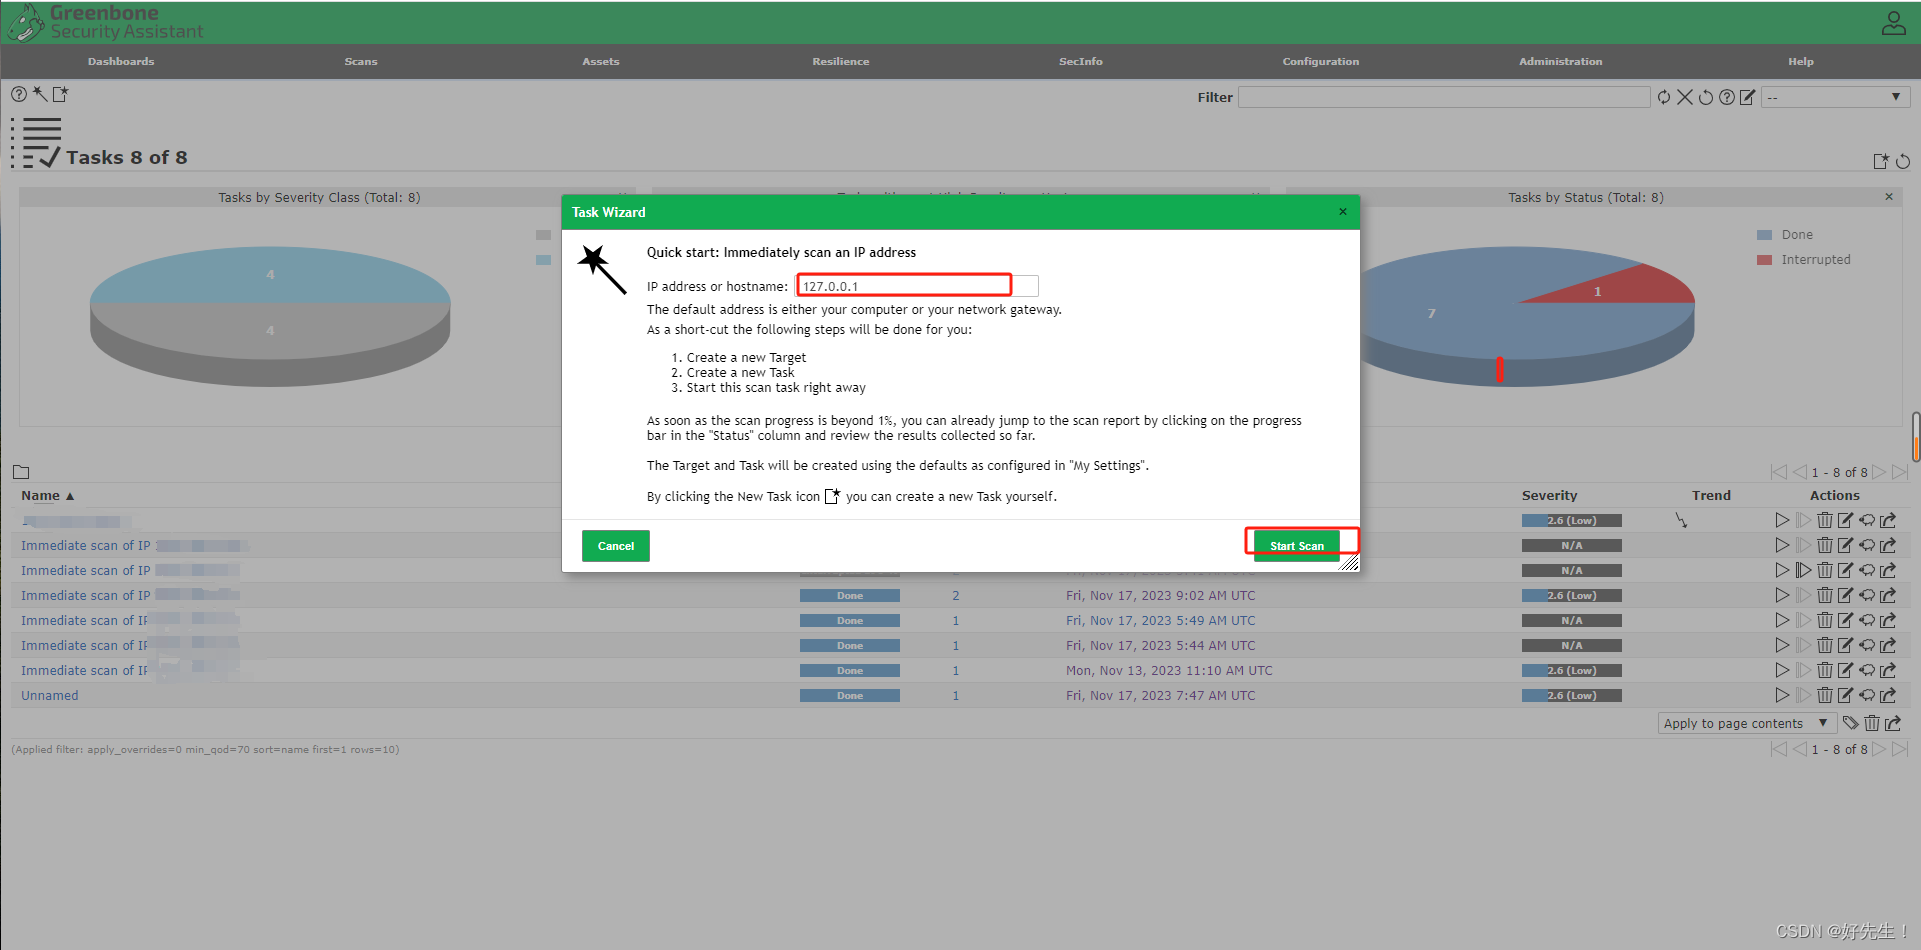The height and width of the screenshot is (950, 1921).
Task: Go to next page, top pagination arrow
Action: click(1879, 472)
